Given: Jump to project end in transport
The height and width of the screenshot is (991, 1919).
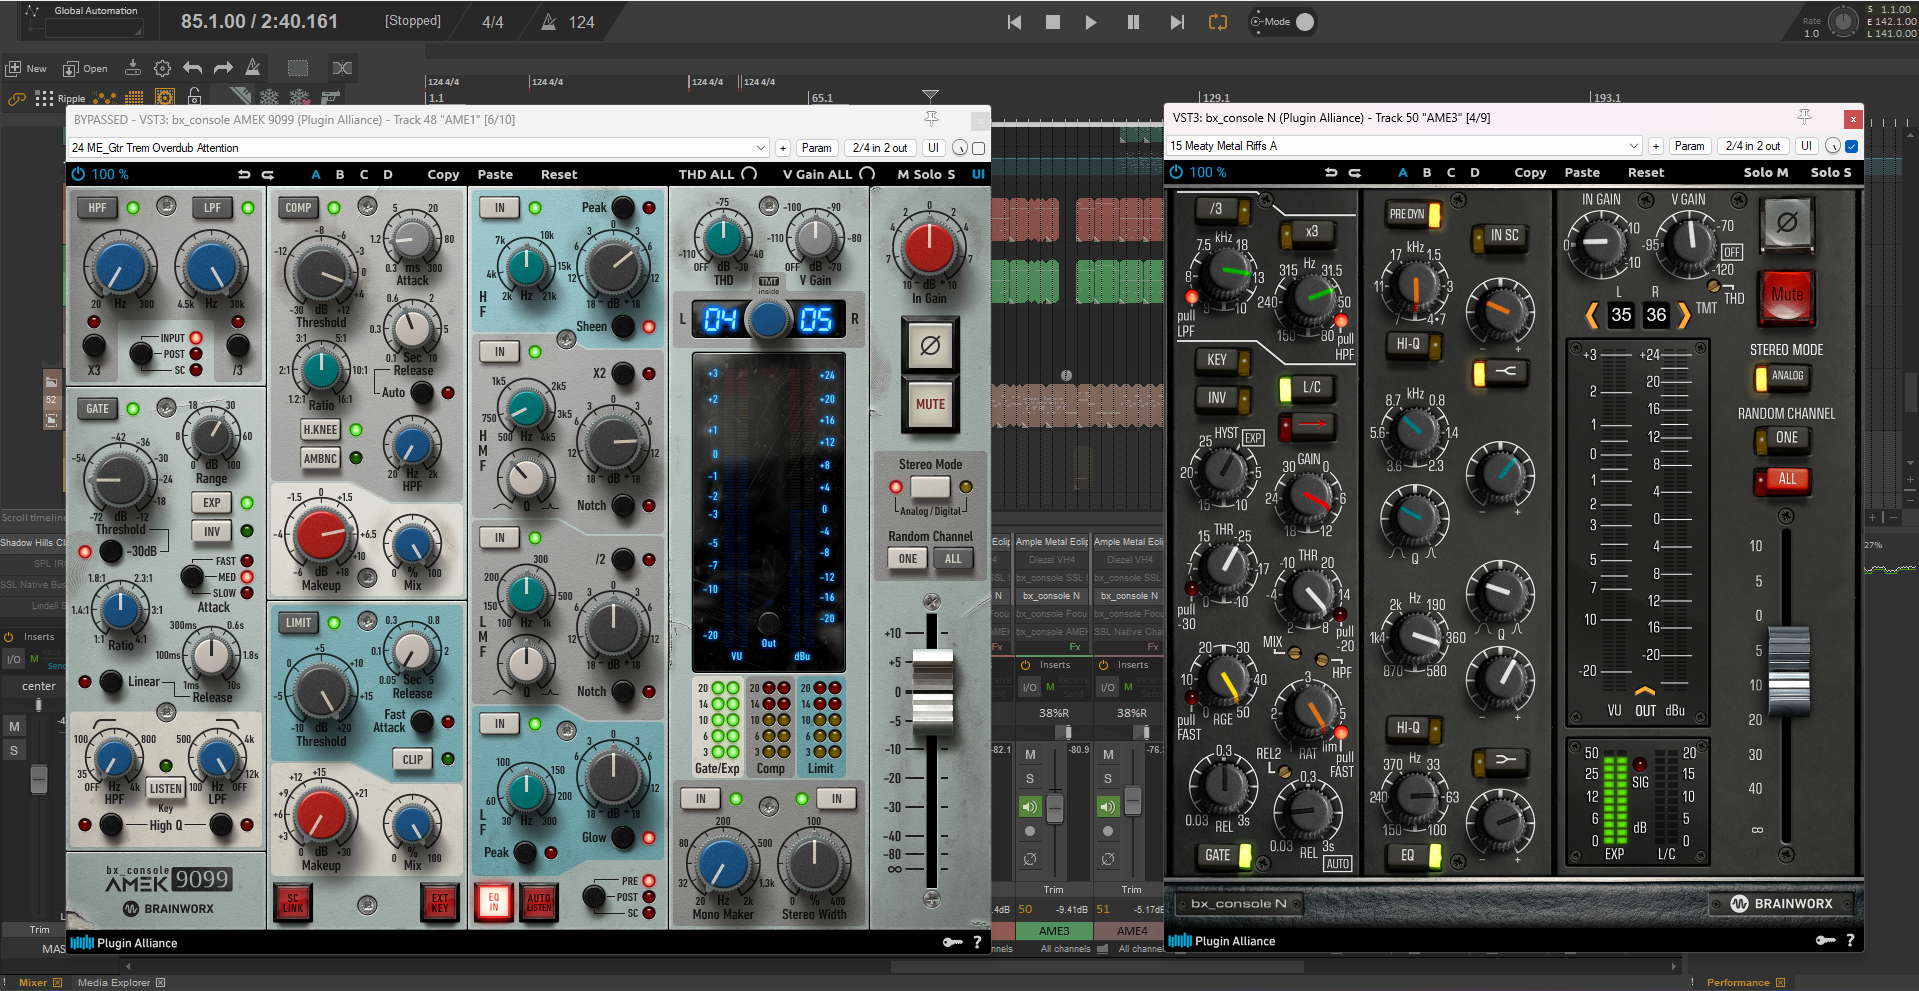Looking at the screenshot, I should coord(1177,22).
